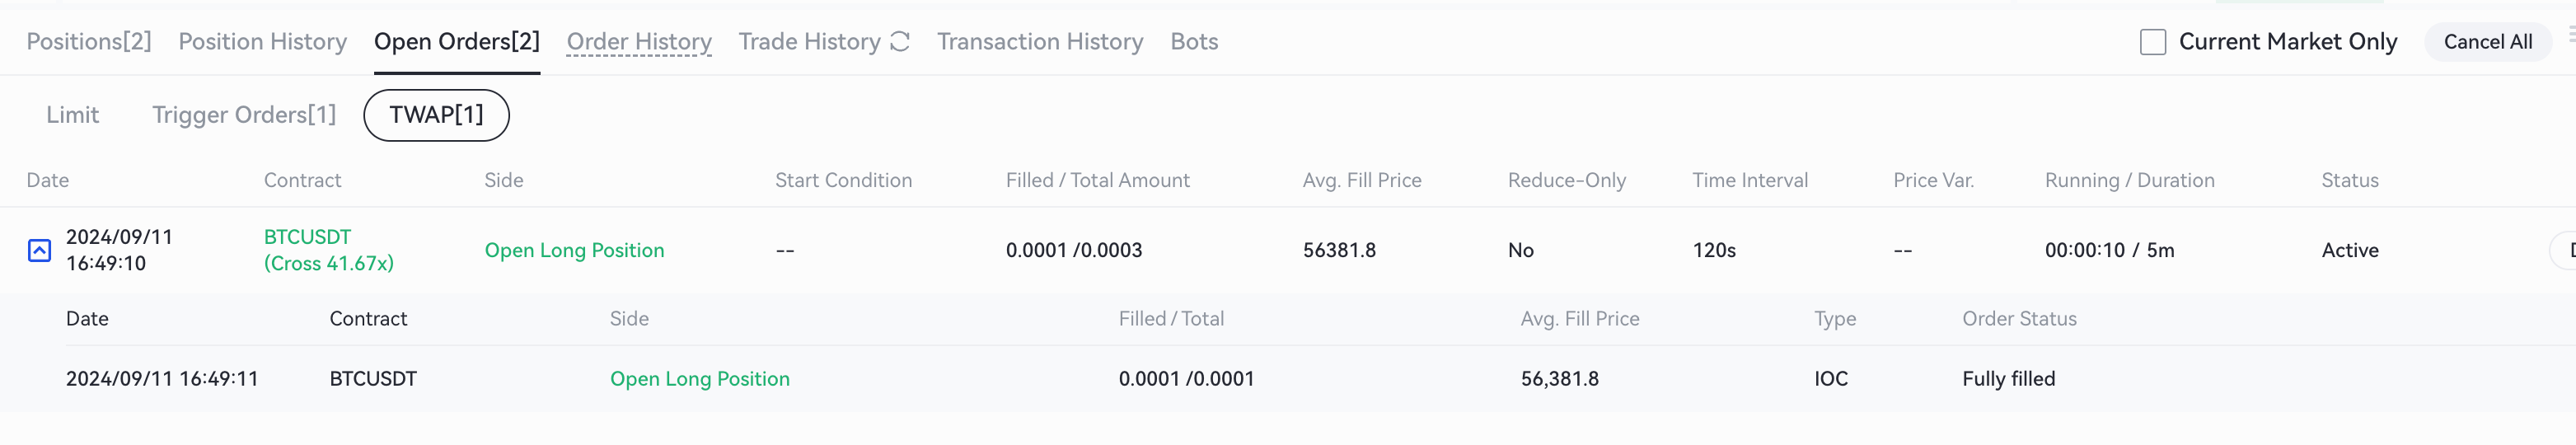This screenshot has height=445, width=2576.
Task: Click the Running / Duration column header
Action: tap(2129, 180)
